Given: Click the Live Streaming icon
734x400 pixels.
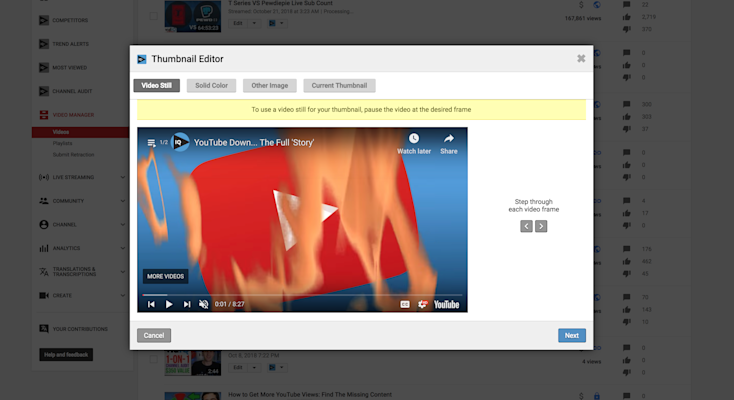Looking at the screenshot, I should [x=44, y=177].
